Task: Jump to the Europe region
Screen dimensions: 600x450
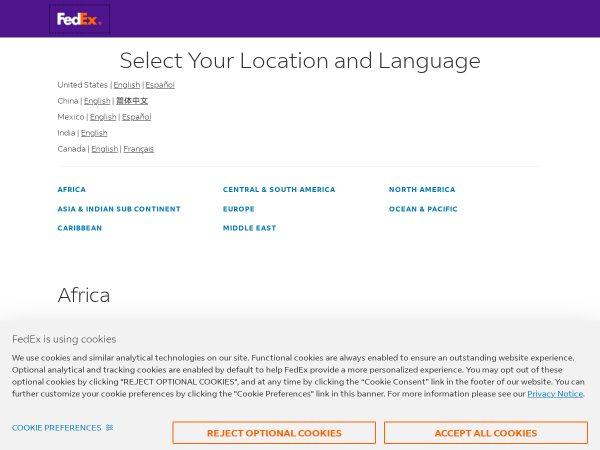Action: [x=239, y=209]
